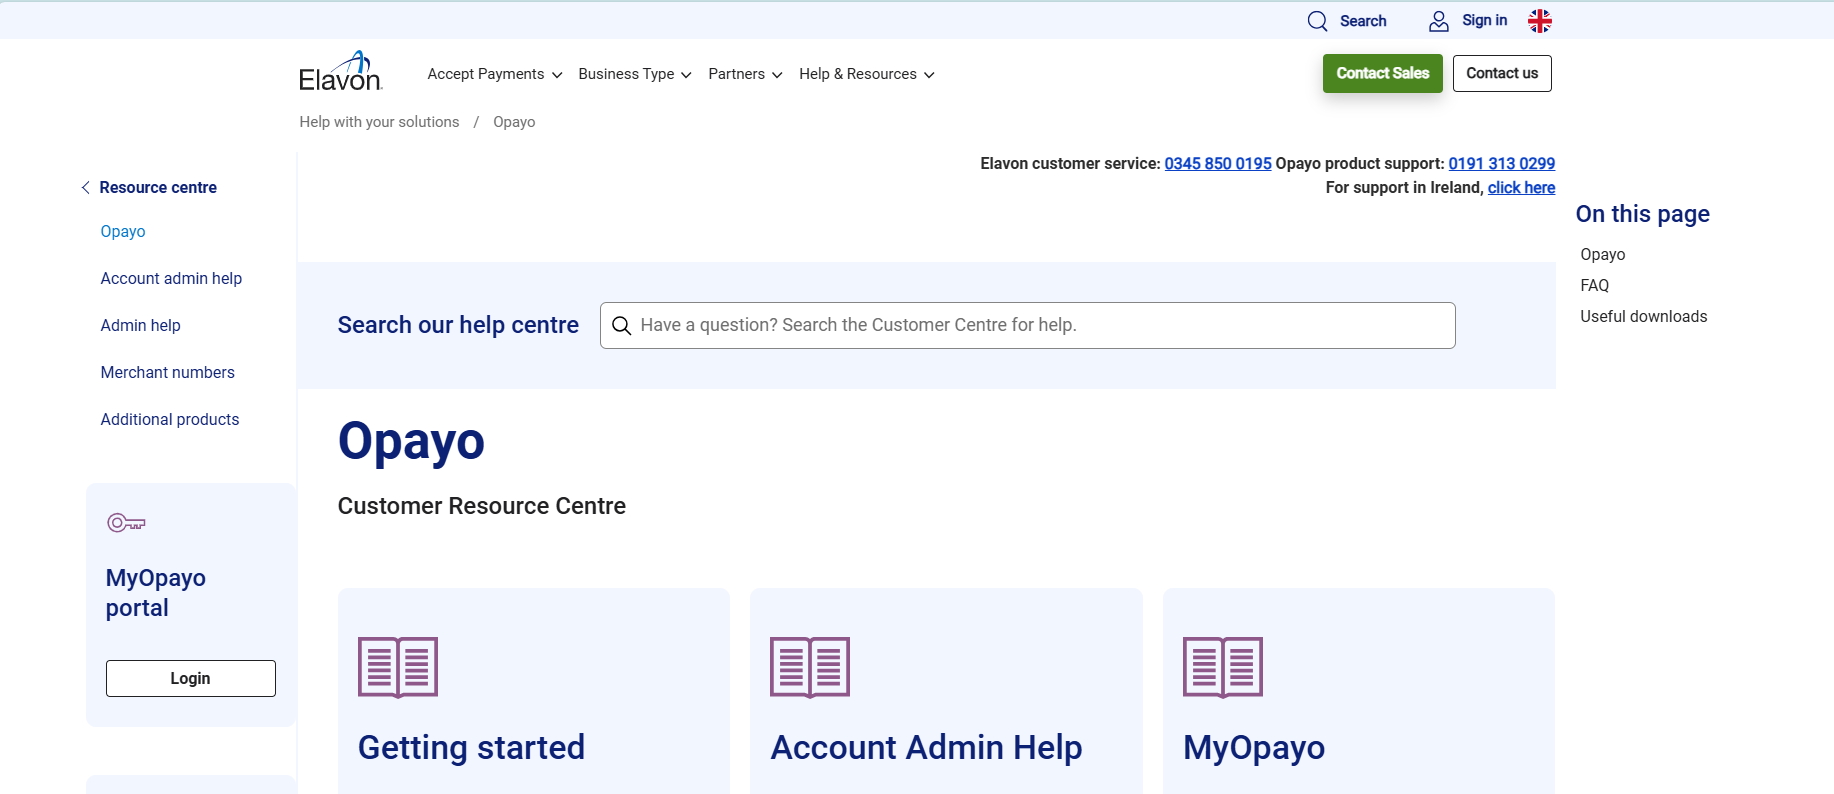Click the Contact us button
The width and height of the screenshot is (1834, 794).
[x=1502, y=73]
